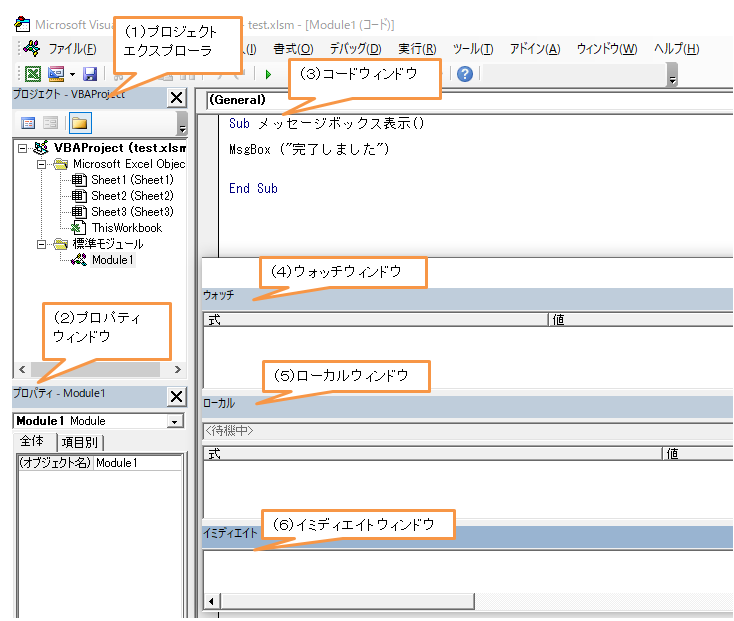Open the ファイル(F) menu
Screen dimensions: 734x621
coord(73,49)
